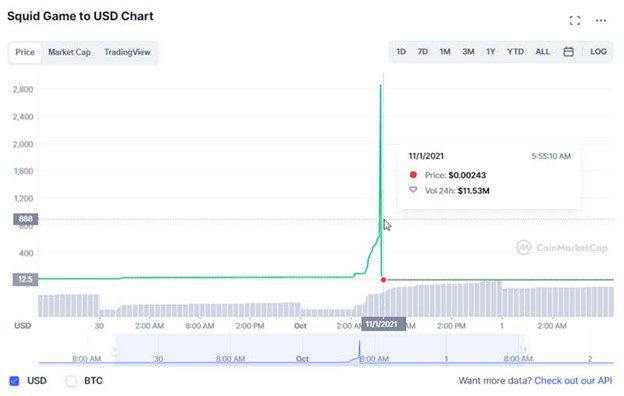The width and height of the screenshot is (624, 396).
Task: Select the 1D time range
Action: (401, 52)
